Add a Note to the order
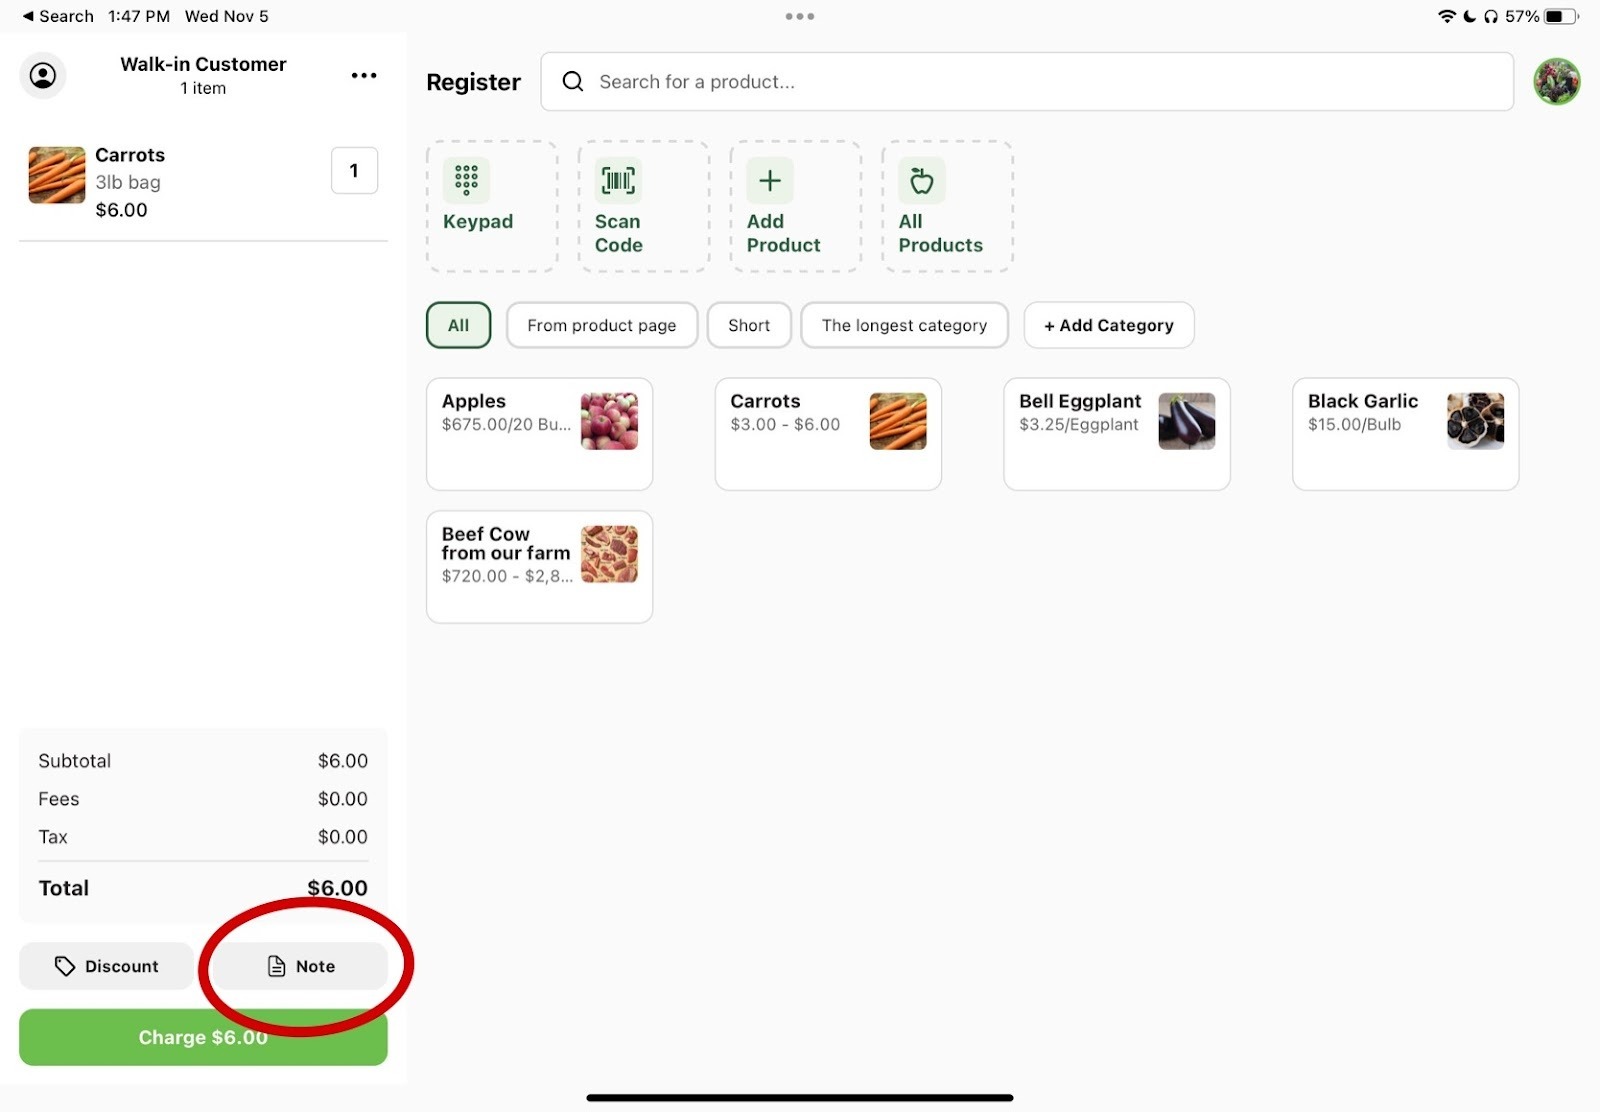The image size is (1600, 1112). coord(301,966)
